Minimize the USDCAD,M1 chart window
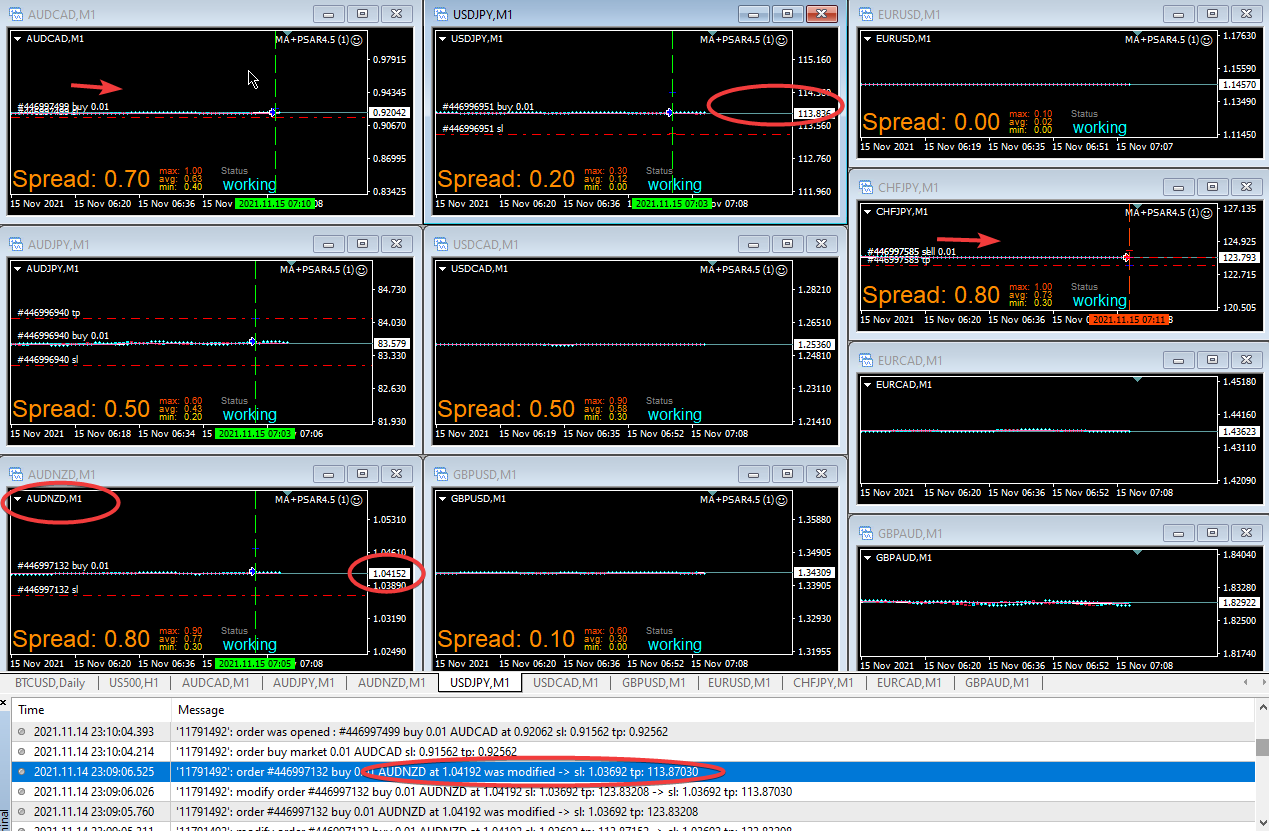The image size is (1269, 831). coord(756,244)
